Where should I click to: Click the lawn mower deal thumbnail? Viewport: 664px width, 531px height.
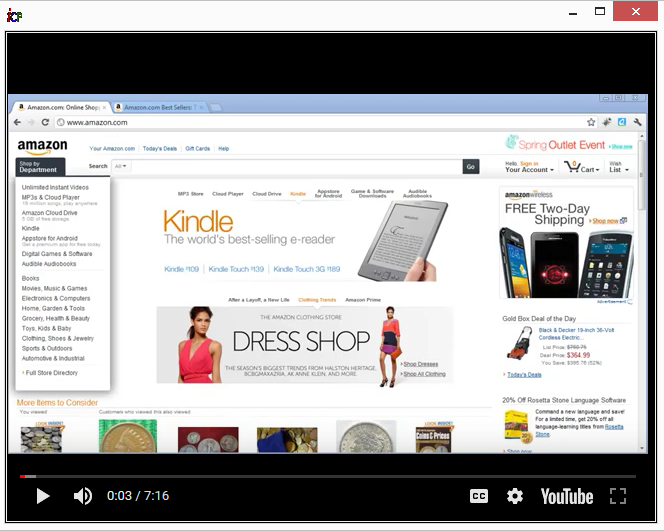520,343
